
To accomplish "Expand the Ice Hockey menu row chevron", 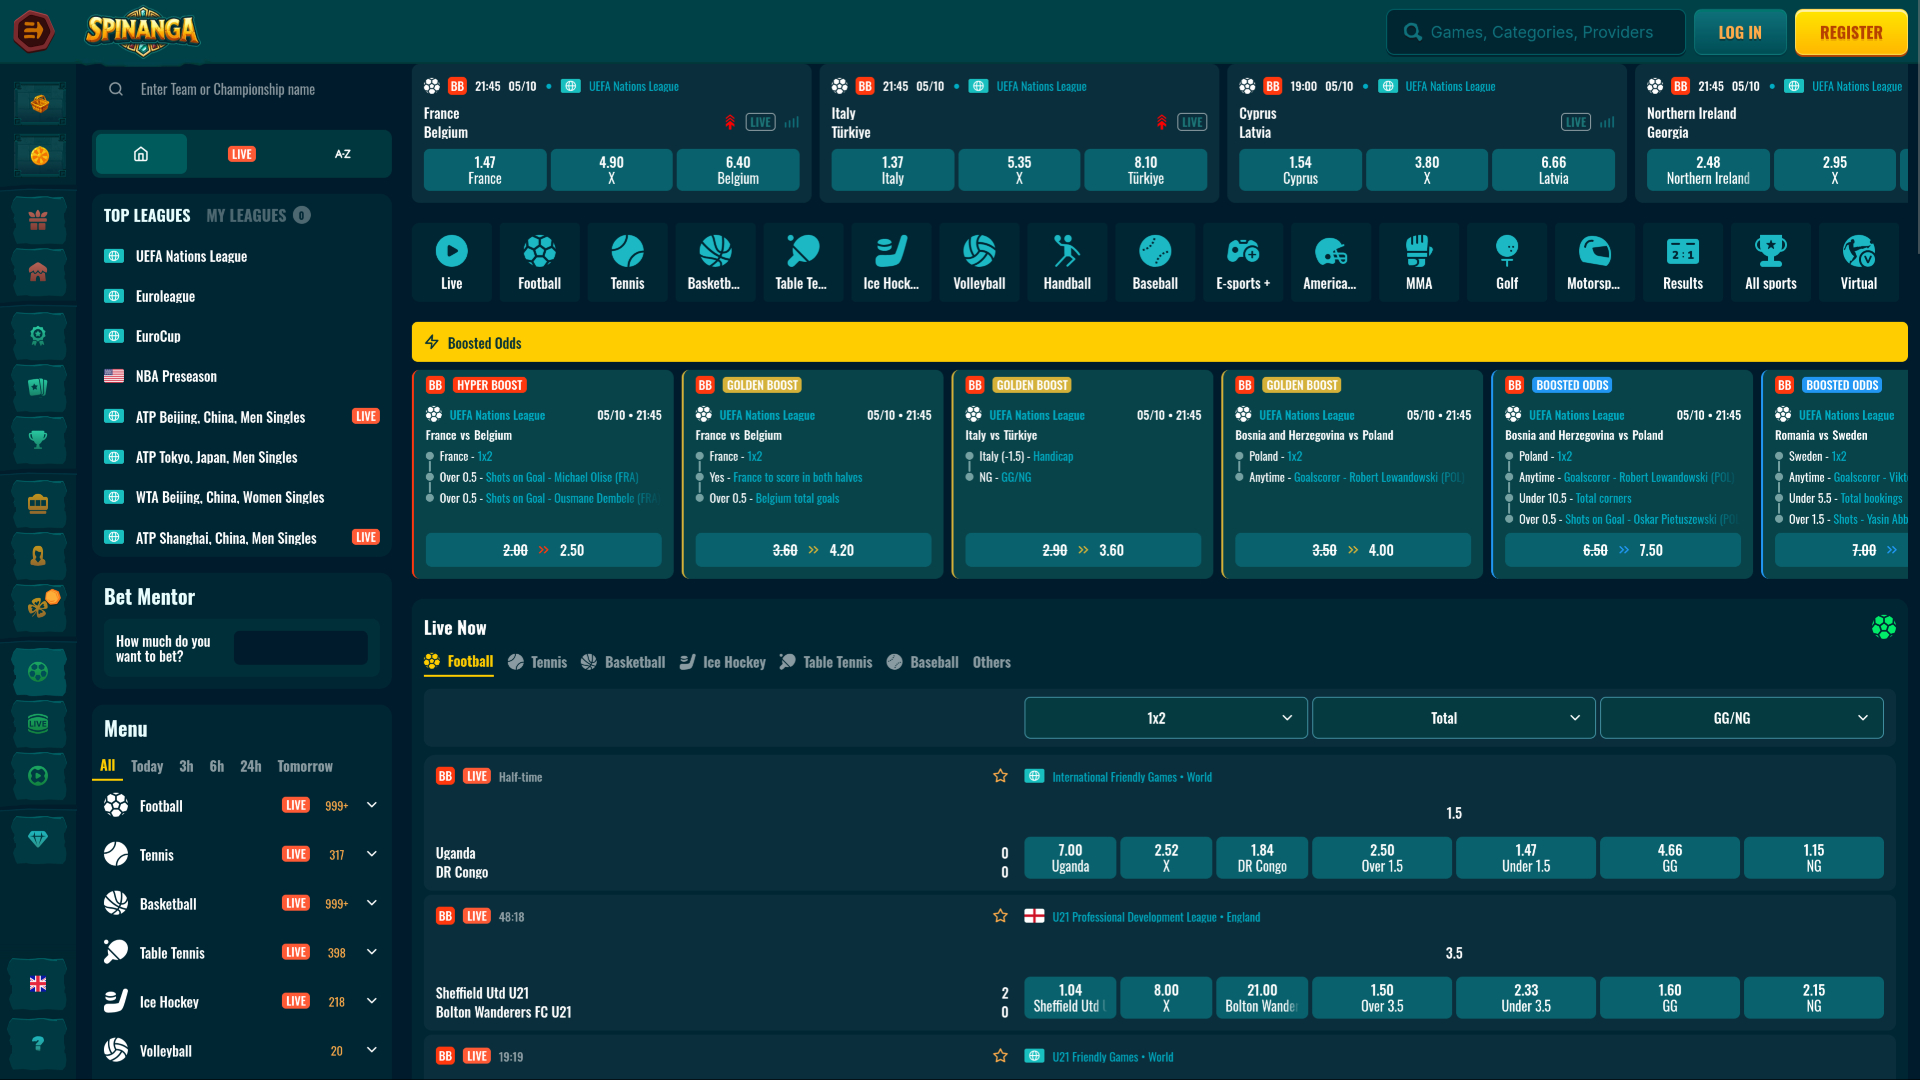I will 372,1001.
